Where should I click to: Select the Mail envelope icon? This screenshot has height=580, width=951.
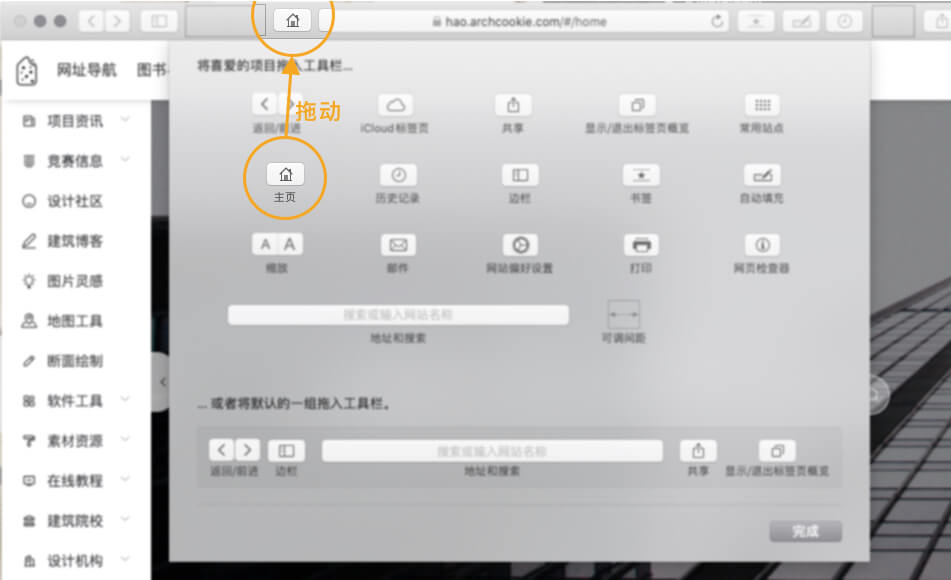398,245
